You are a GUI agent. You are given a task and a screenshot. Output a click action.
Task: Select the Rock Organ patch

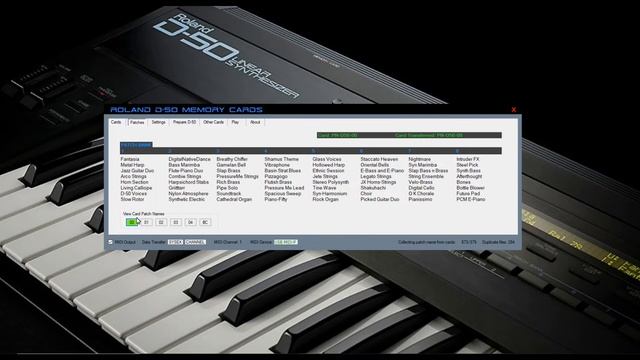tap(325, 199)
